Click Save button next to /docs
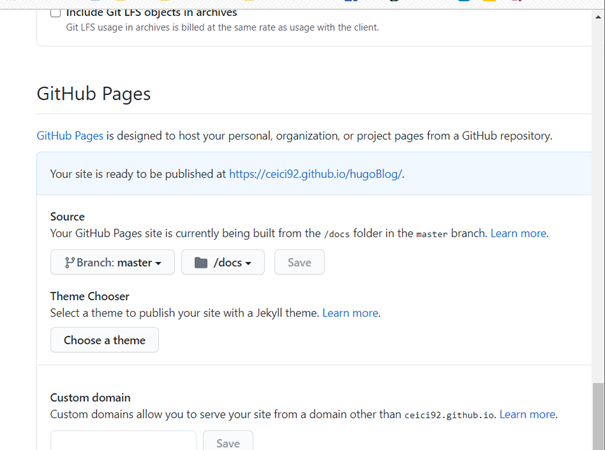 click(299, 262)
